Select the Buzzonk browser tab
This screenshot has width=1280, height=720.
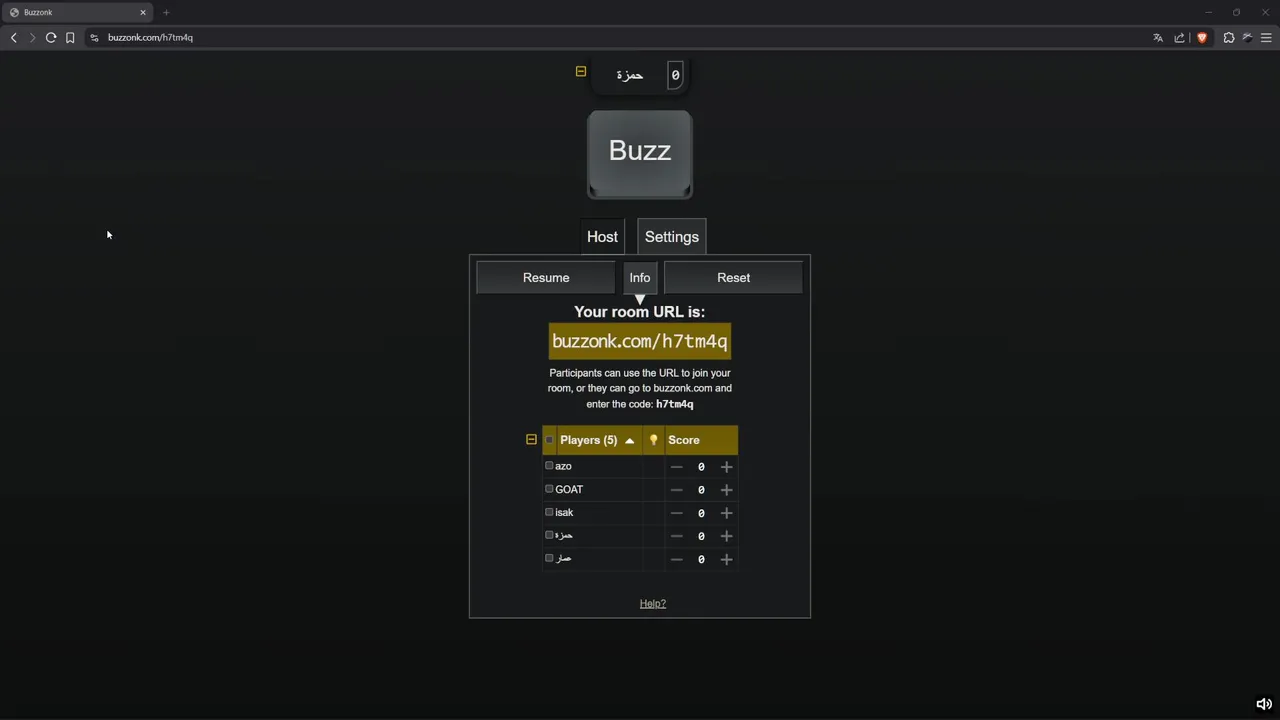[x=76, y=12]
